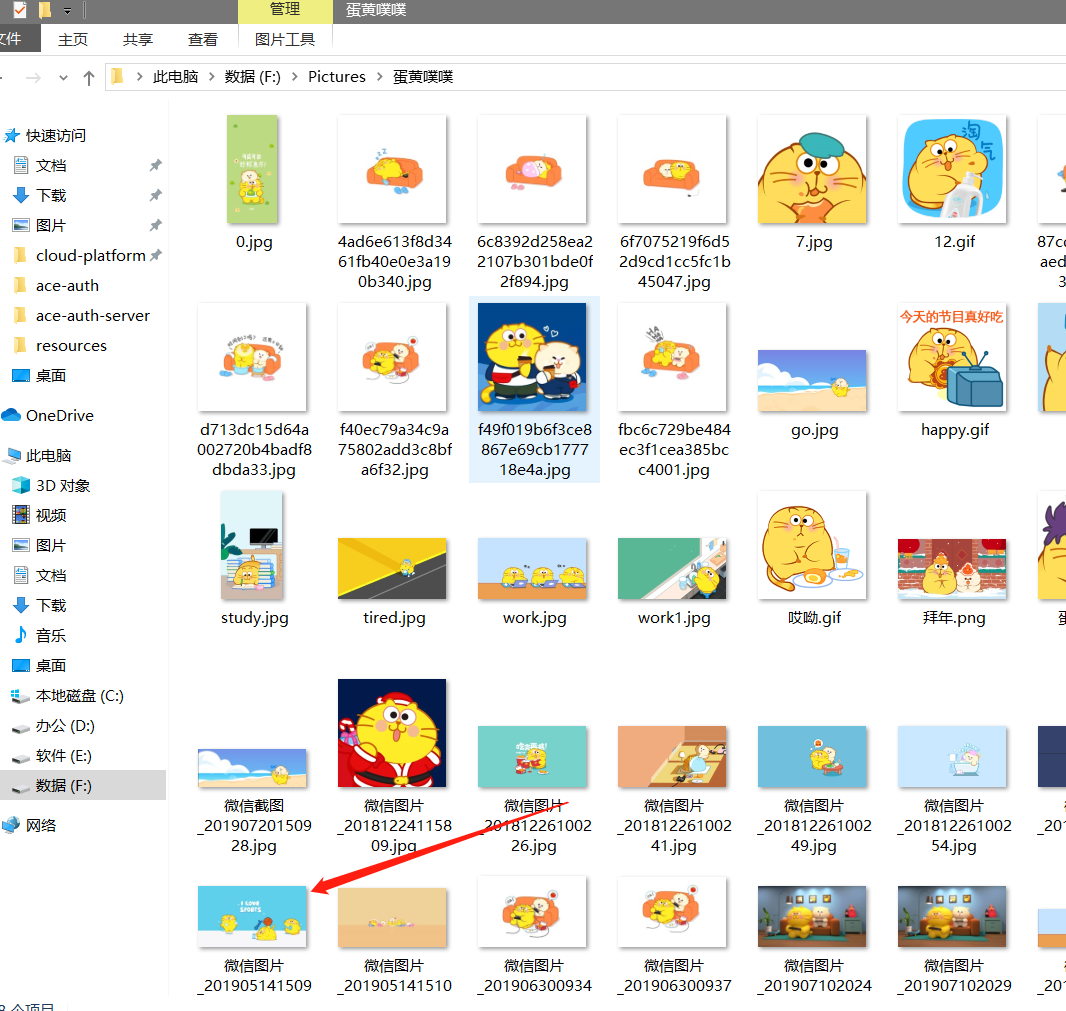Viewport: 1066px width, 1011px height.
Task: Open the 图片工具 ribbon tab
Action: (x=285, y=39)
